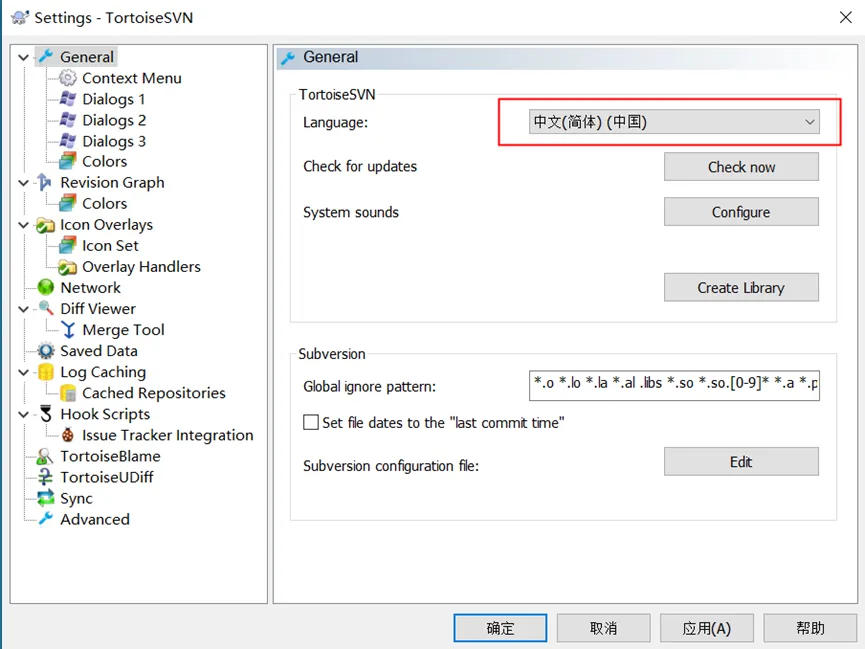Apply settings with 应用(A) button
The width and height of the screenshot is (865, 649).
click(x=707, y=628)
